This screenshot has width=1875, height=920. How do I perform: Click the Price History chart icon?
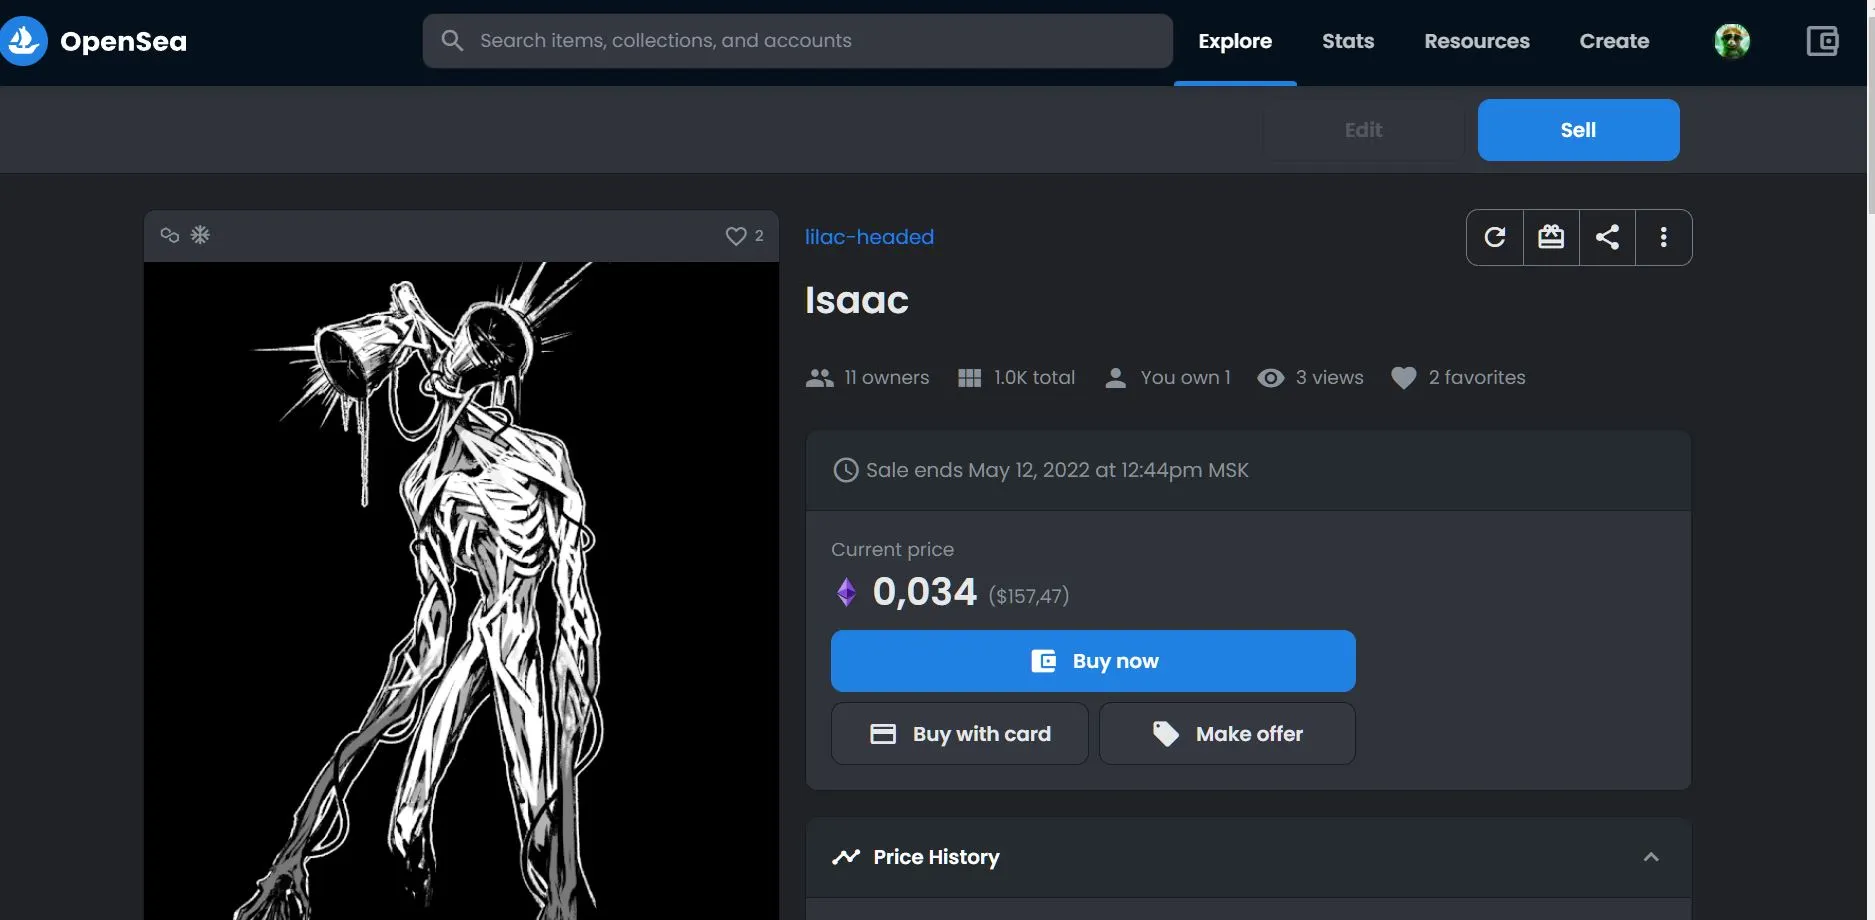pos(846,857)
